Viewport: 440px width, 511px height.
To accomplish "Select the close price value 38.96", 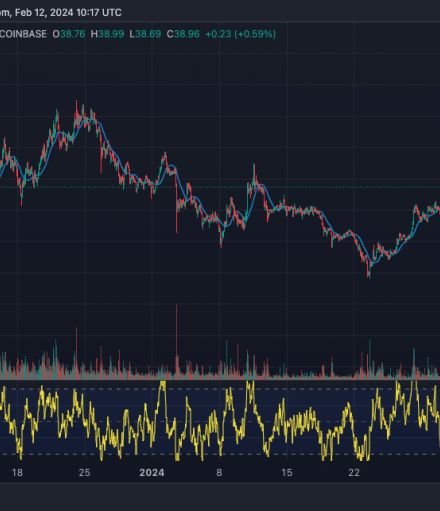I will click(x=187, y=34).
